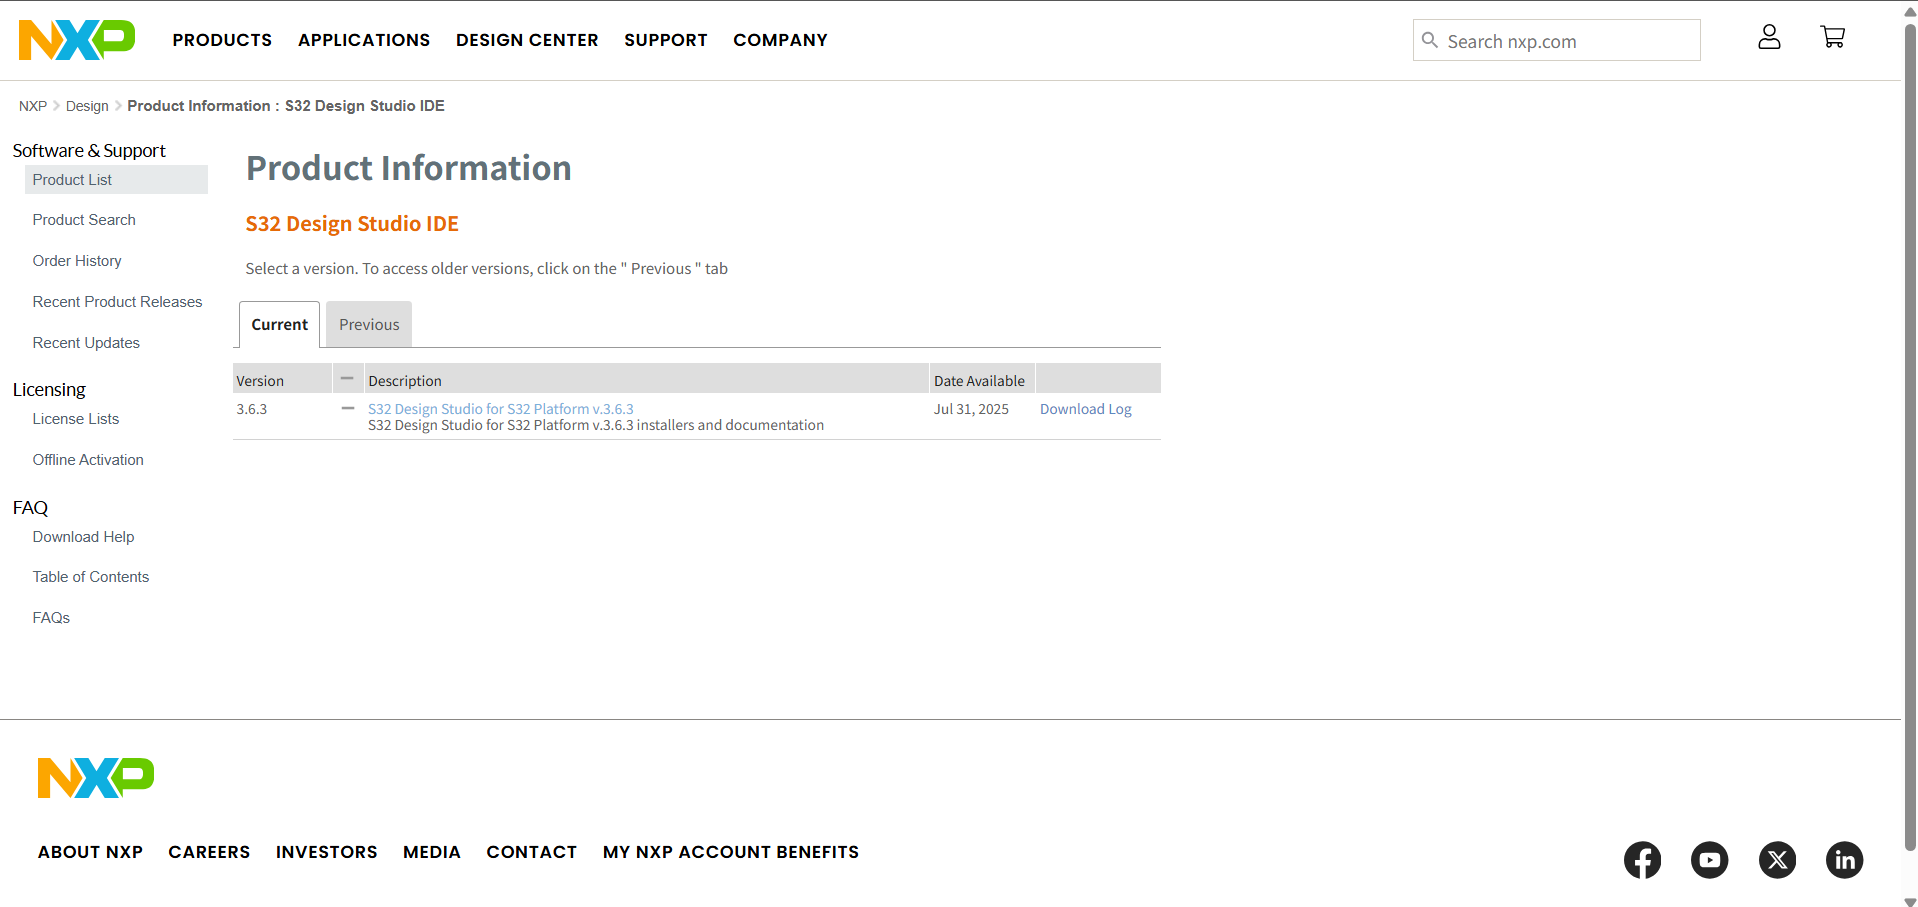
Task: Open Offline Activation
Action: point(88,460)
